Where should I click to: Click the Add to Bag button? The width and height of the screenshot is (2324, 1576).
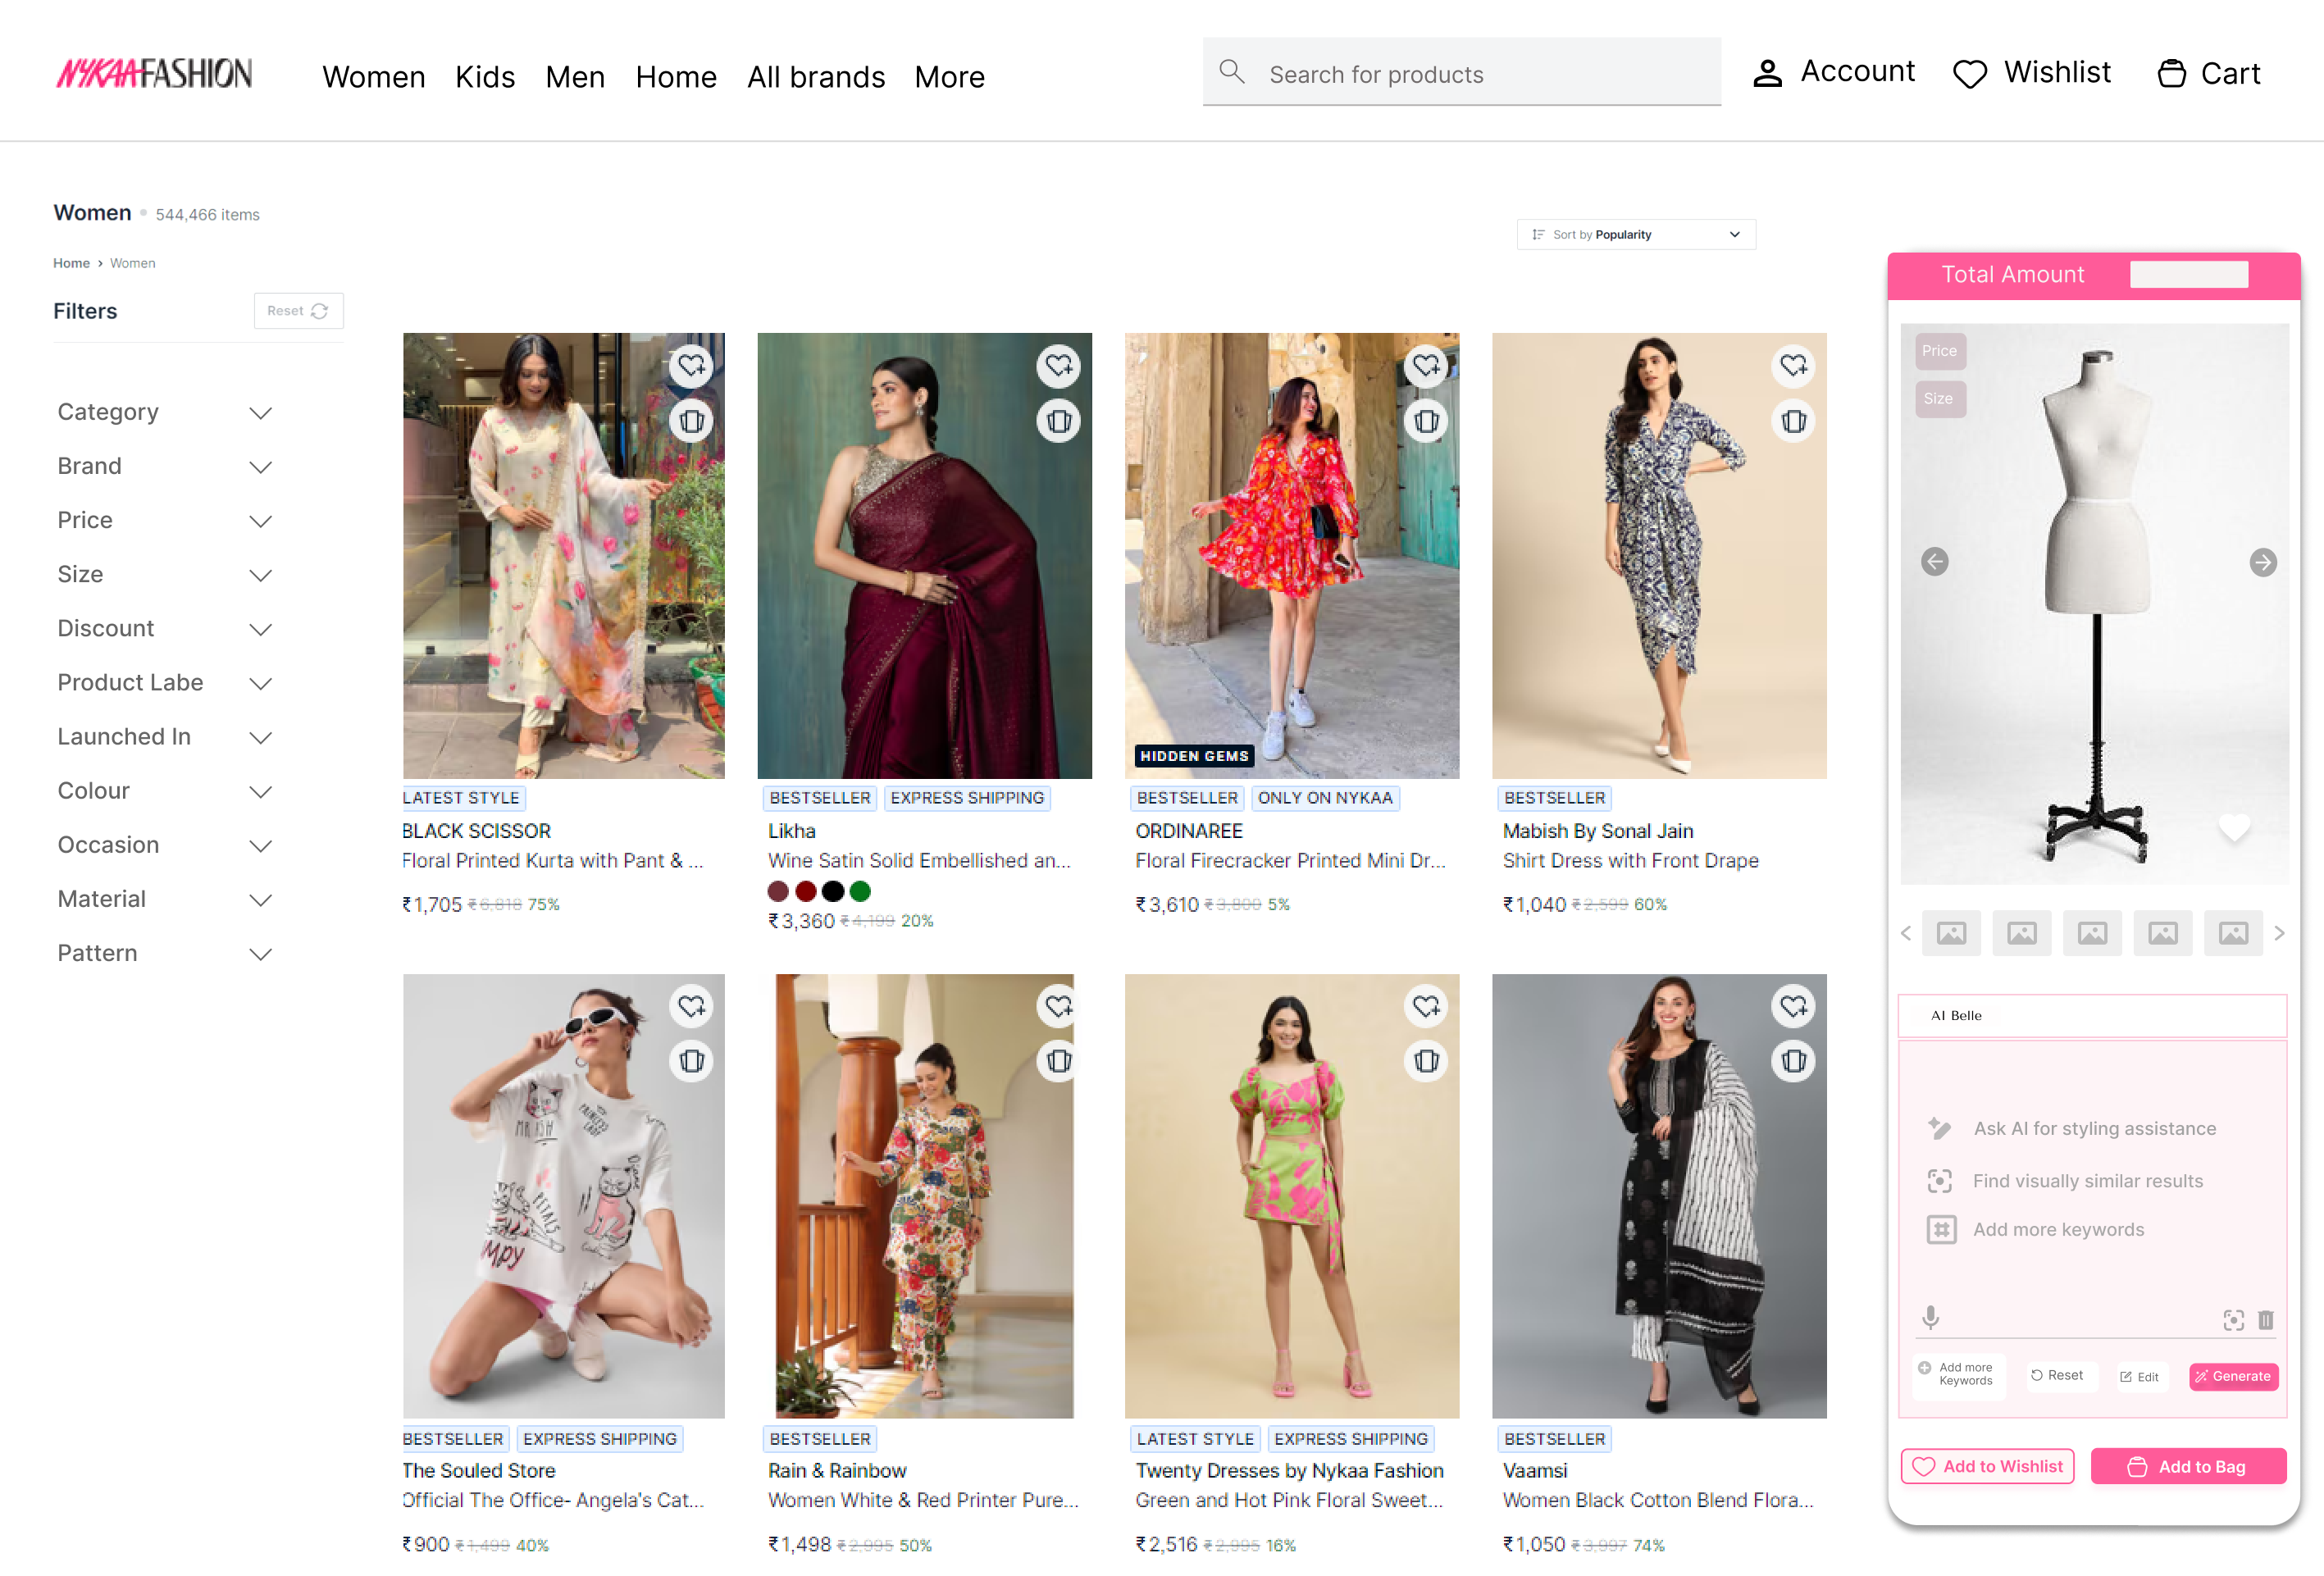click(x=2189, y=1466)
